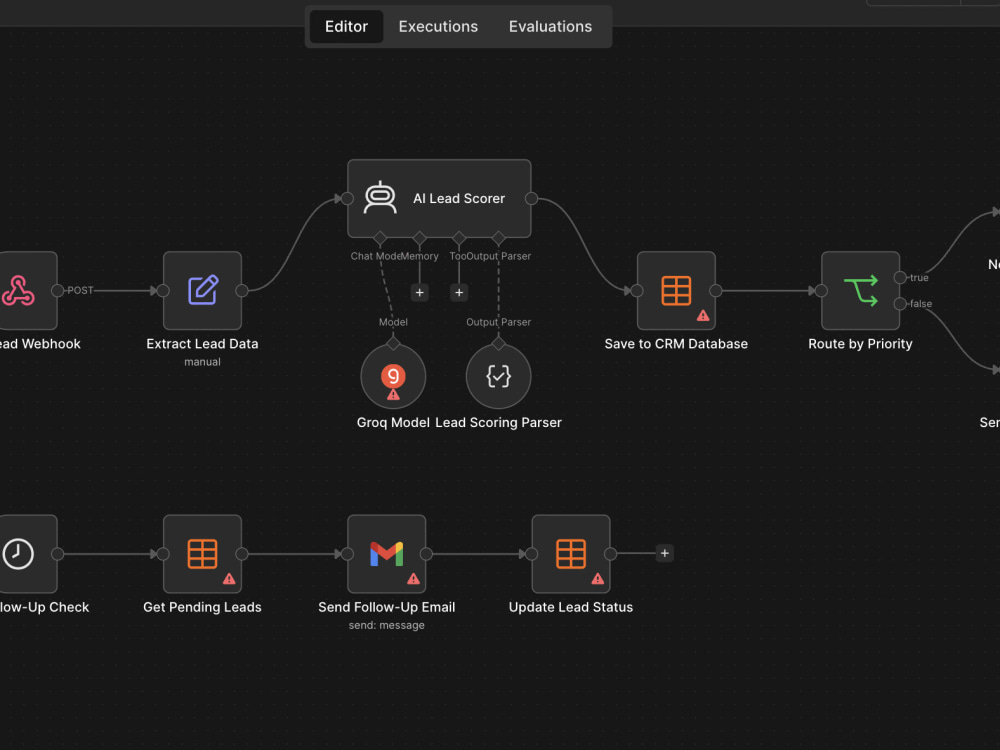Click the 'send: message' subtitle text
Screen dimensions: 1000x750
coord(386,626)
